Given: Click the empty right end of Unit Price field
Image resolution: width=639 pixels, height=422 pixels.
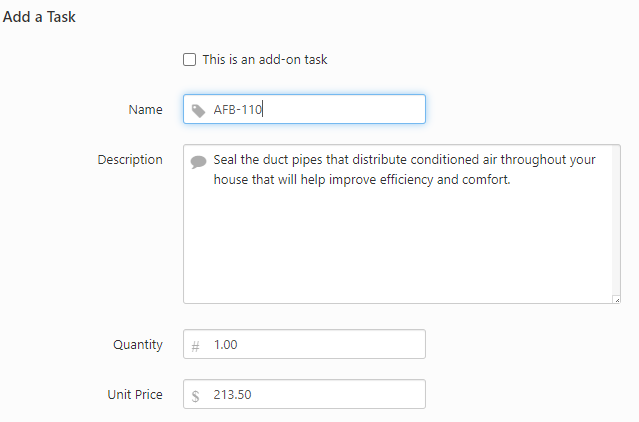Looking at the screenshot, I should click(380, 395).
